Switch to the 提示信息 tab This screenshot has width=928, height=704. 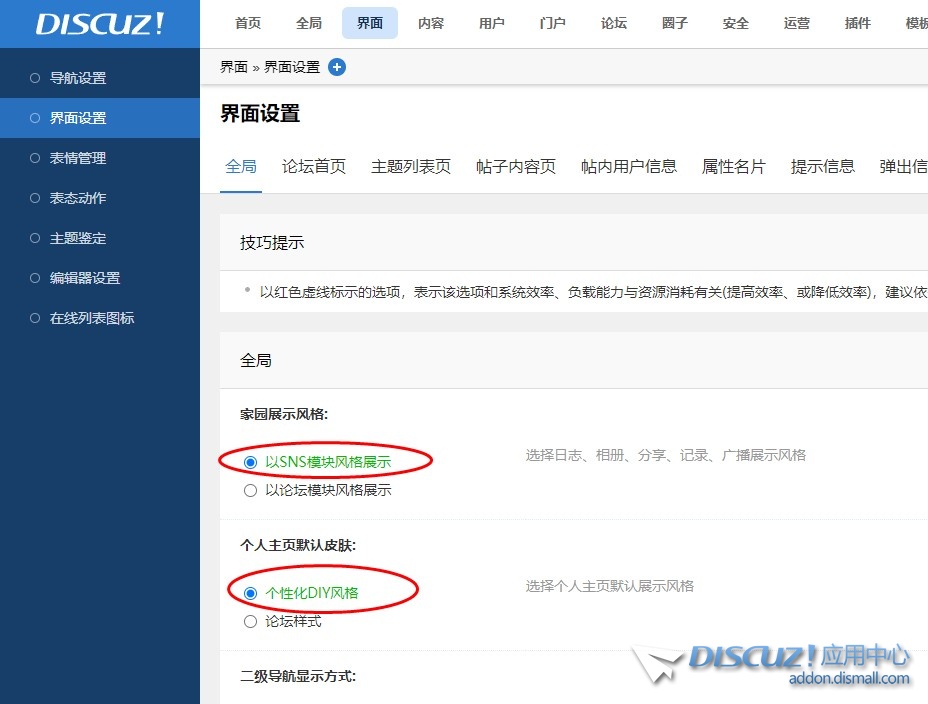823,167
